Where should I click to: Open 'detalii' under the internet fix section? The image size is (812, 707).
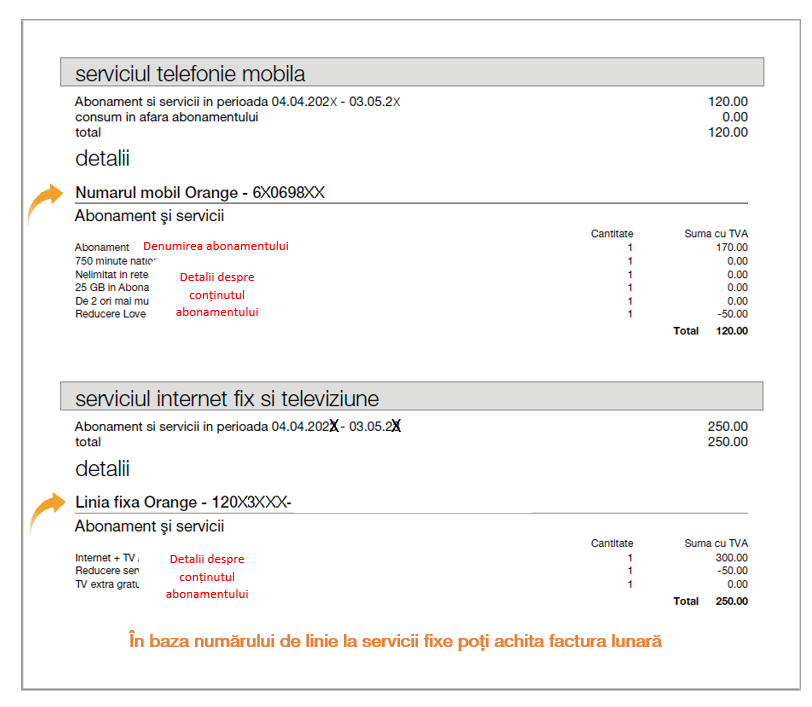click(102, 468)
